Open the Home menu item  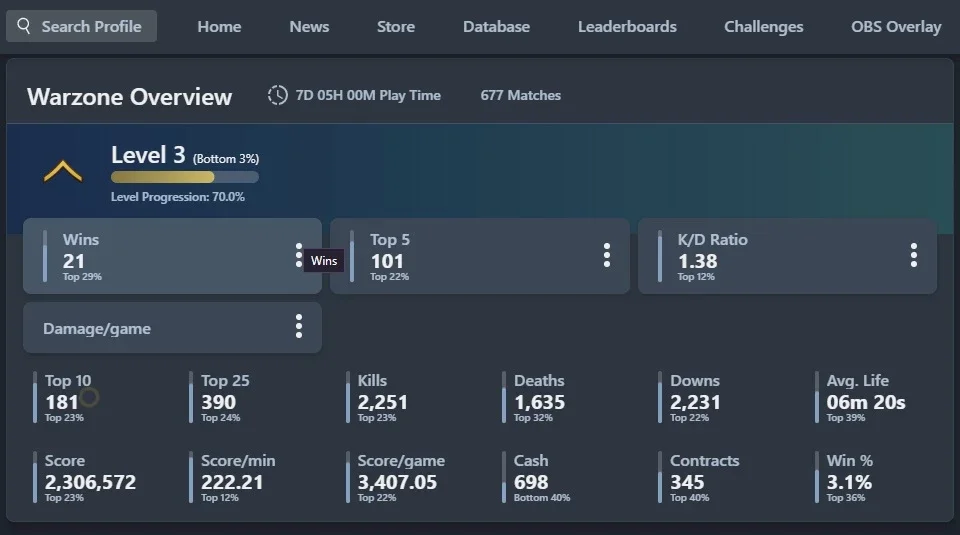coord(219,27)
